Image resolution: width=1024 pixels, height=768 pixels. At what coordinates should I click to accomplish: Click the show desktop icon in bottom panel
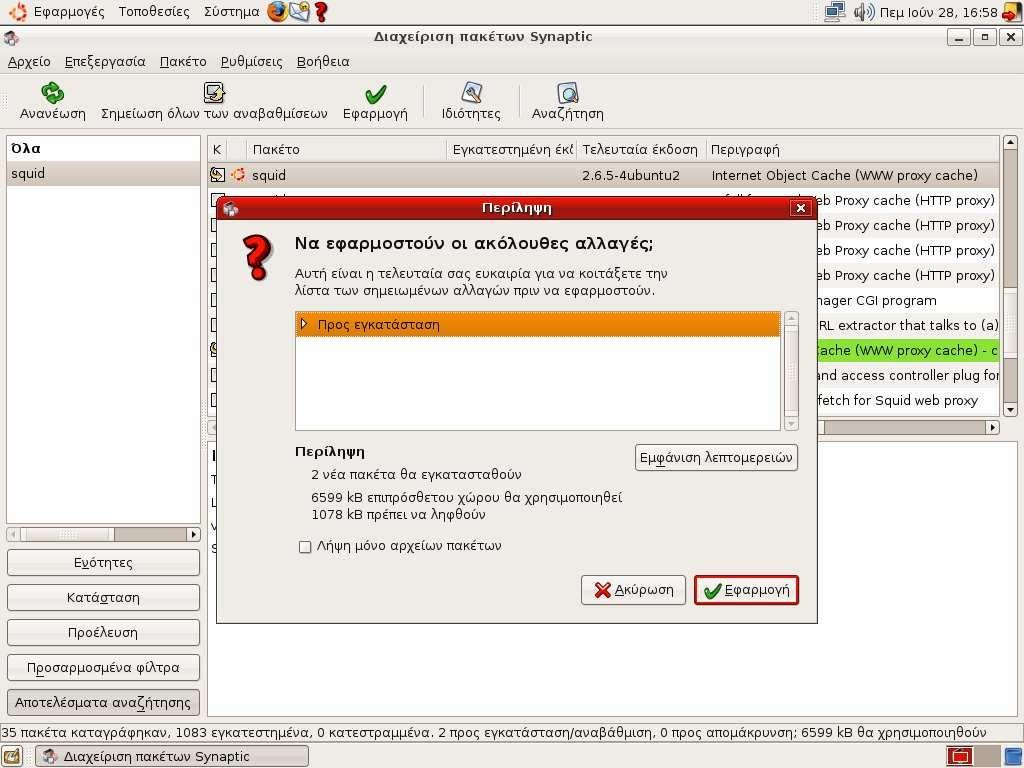pos(13,756)
